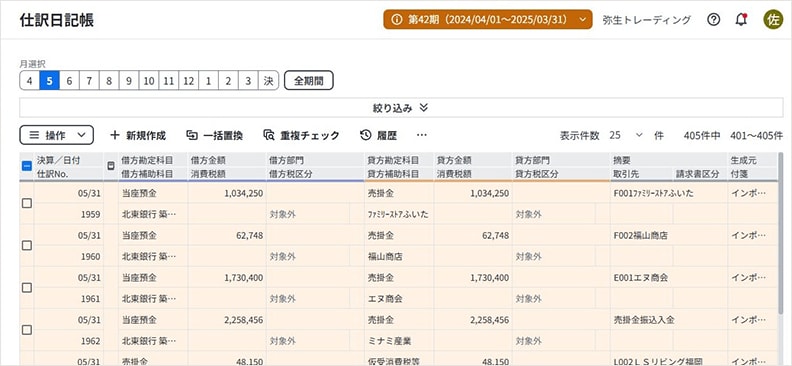This screenshot has height=366, width=792.
Task: Select month 9 tab
Action: point(128,81)
